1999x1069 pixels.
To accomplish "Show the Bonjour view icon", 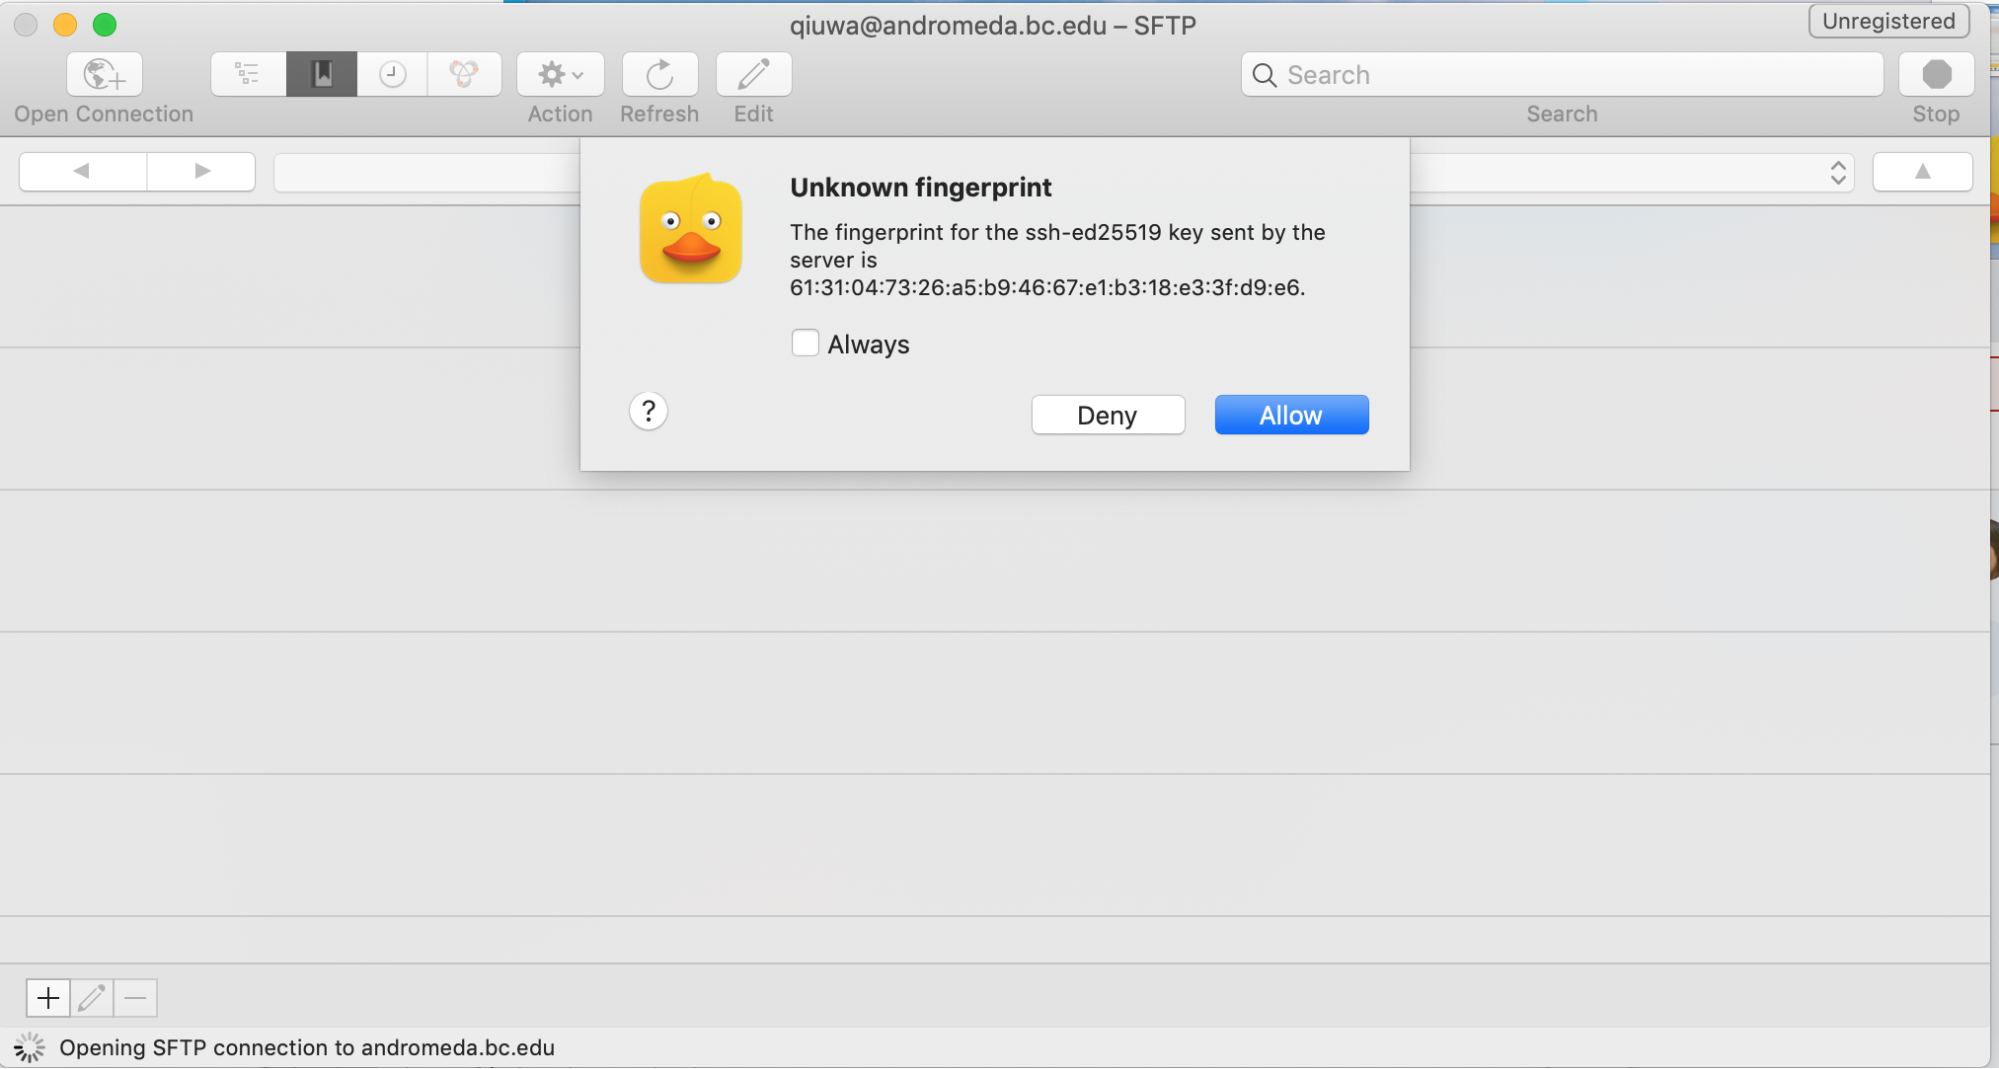I will (x=463, y=74).
